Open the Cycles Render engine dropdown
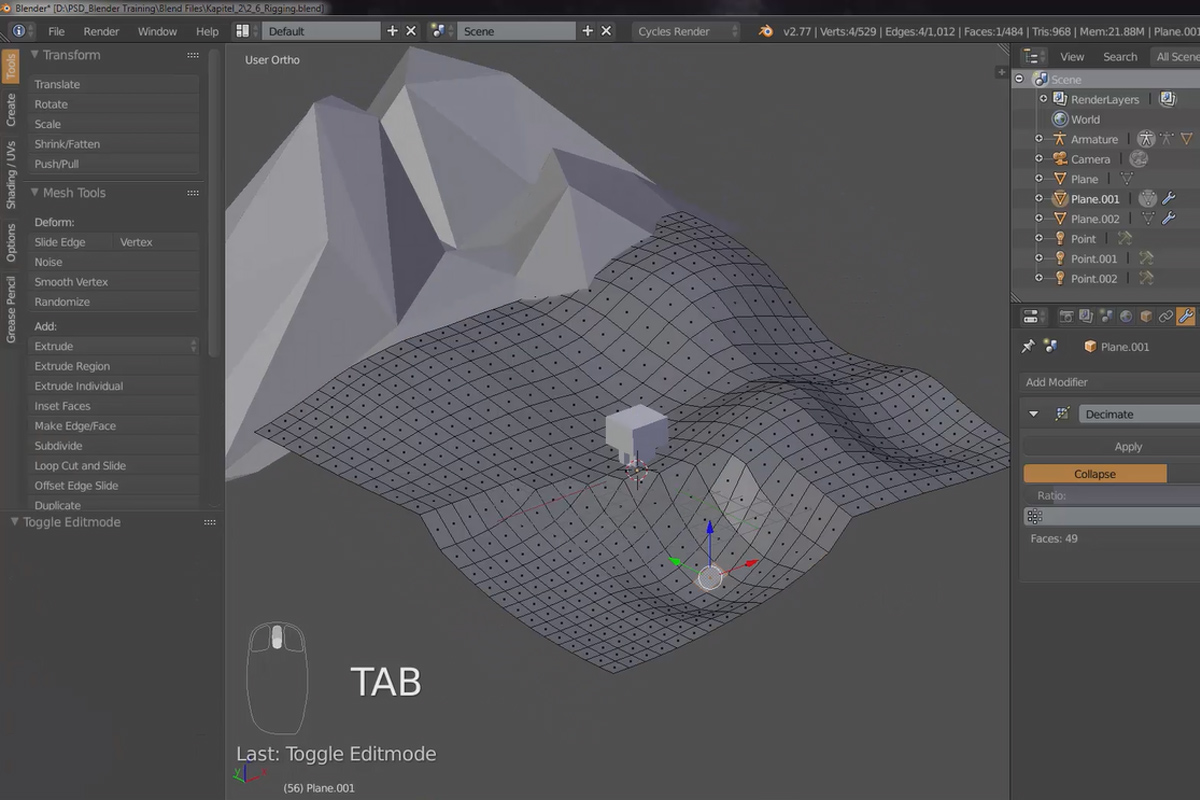Screen dimensions: 1200x800 687,31
